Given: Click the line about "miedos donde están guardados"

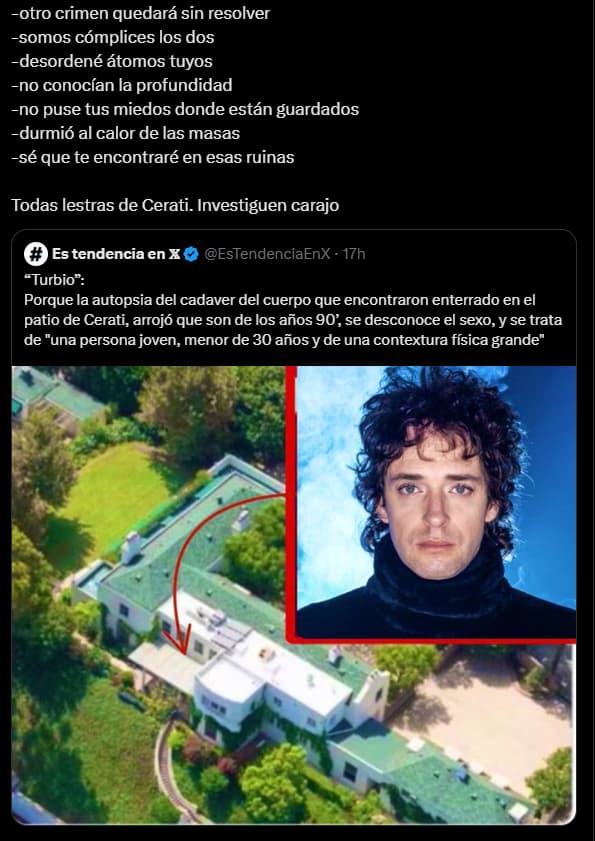Looking at the screenshot, I should (x=185, y=109).
